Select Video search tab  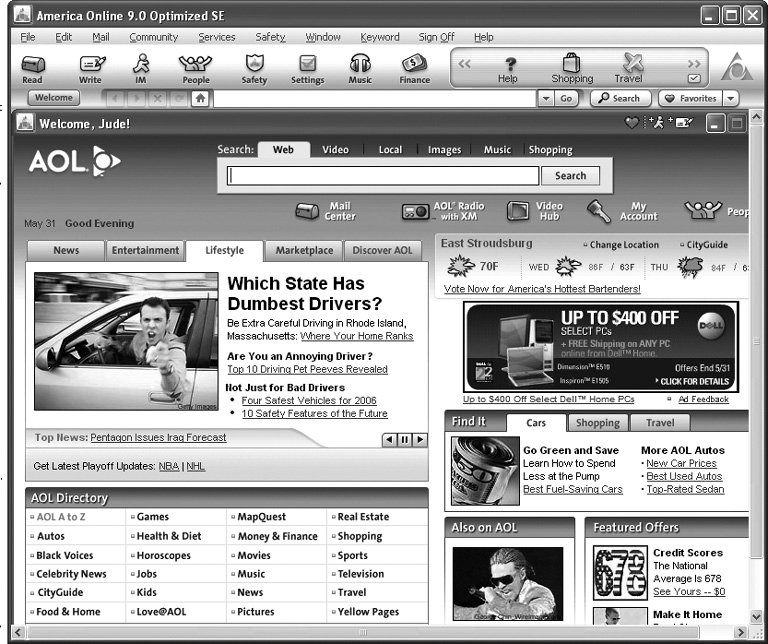(x=336, y=150)
